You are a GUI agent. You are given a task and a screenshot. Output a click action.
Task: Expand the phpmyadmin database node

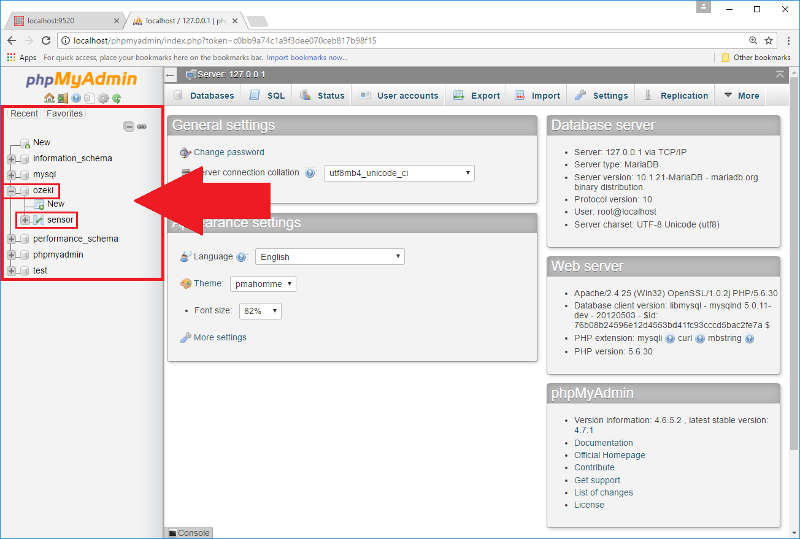point(12,255)
